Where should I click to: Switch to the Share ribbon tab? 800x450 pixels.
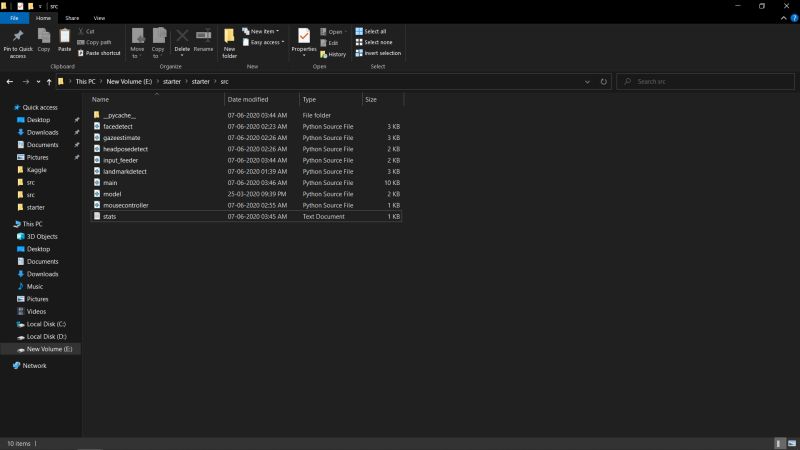click(x=72, y=18)
